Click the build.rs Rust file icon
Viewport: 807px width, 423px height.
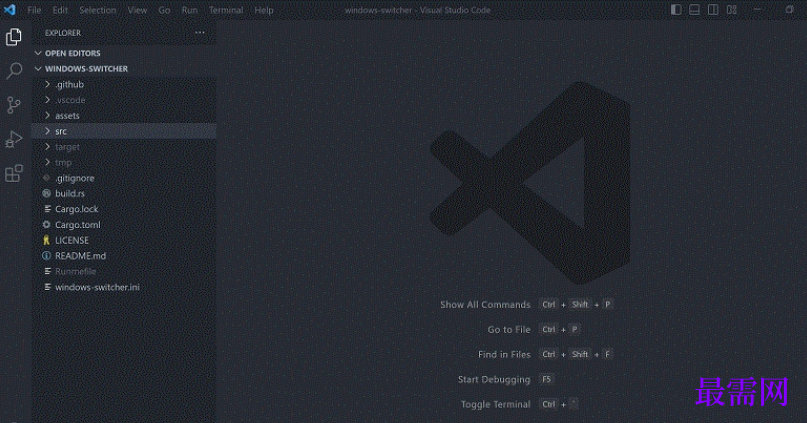(x=47, y=193)
